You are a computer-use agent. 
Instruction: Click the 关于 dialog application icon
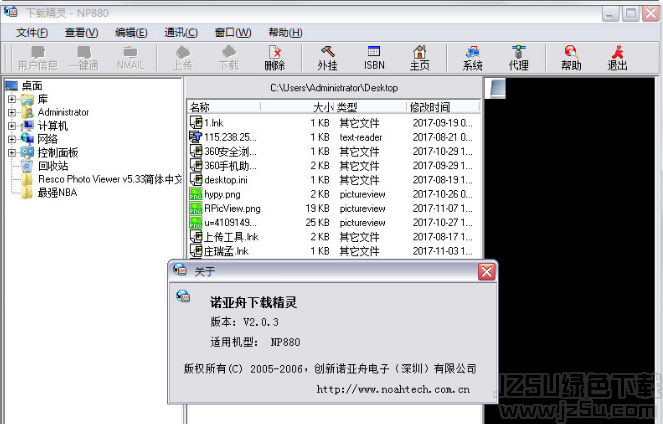183,296
